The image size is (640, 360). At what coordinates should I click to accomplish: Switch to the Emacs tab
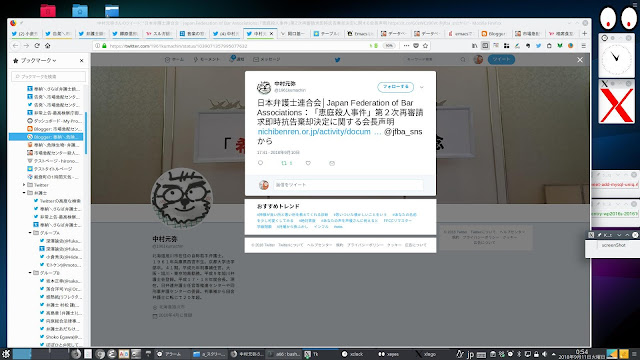coord(360,33)
